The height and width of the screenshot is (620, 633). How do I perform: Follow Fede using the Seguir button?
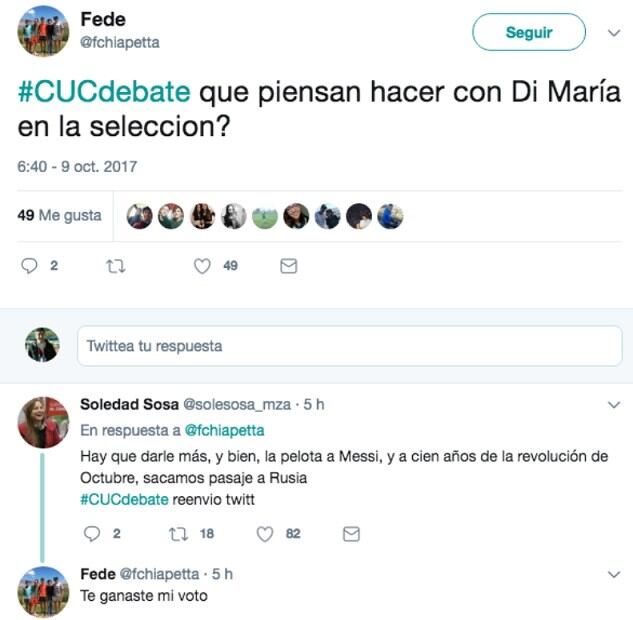click(529, 32)
